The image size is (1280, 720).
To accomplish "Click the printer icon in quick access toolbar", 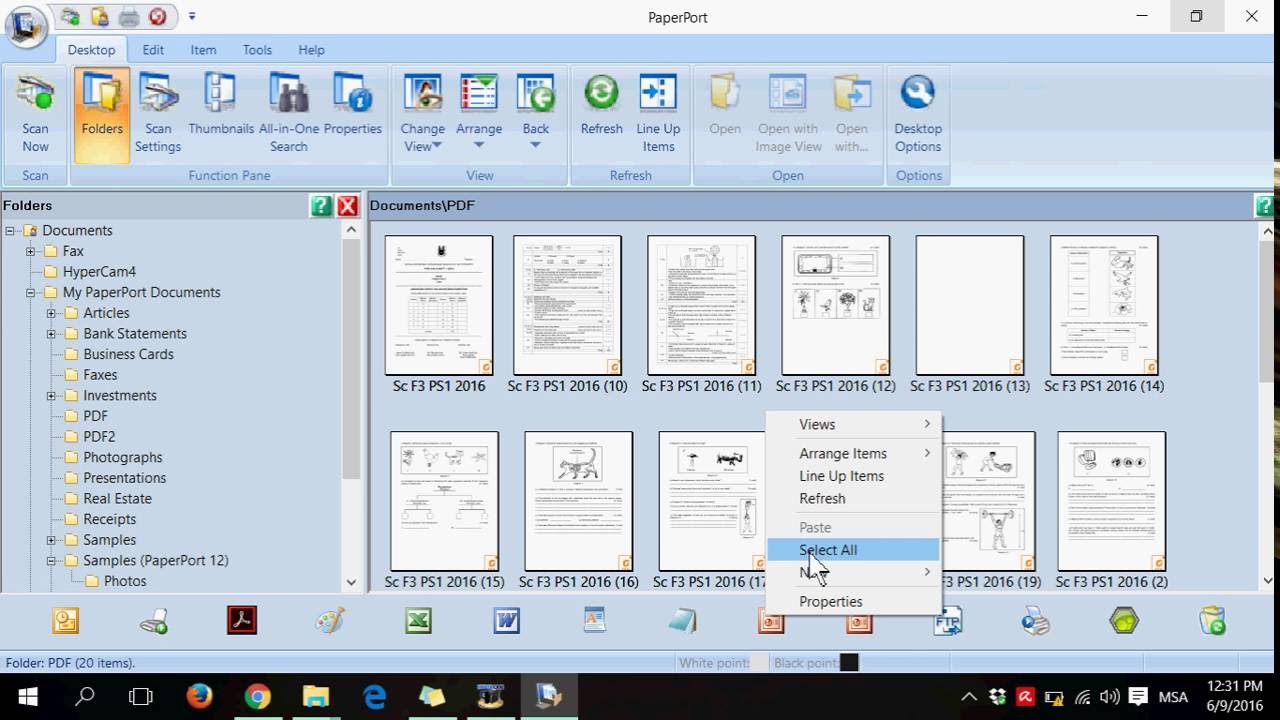I will [x=129, y=16].
